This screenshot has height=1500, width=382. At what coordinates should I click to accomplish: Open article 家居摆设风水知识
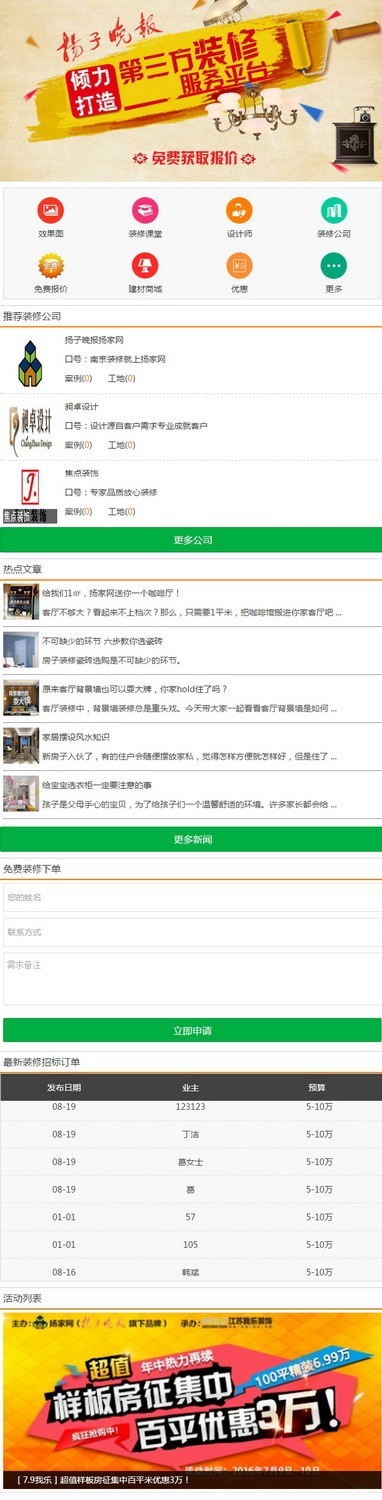click(76, 737)
